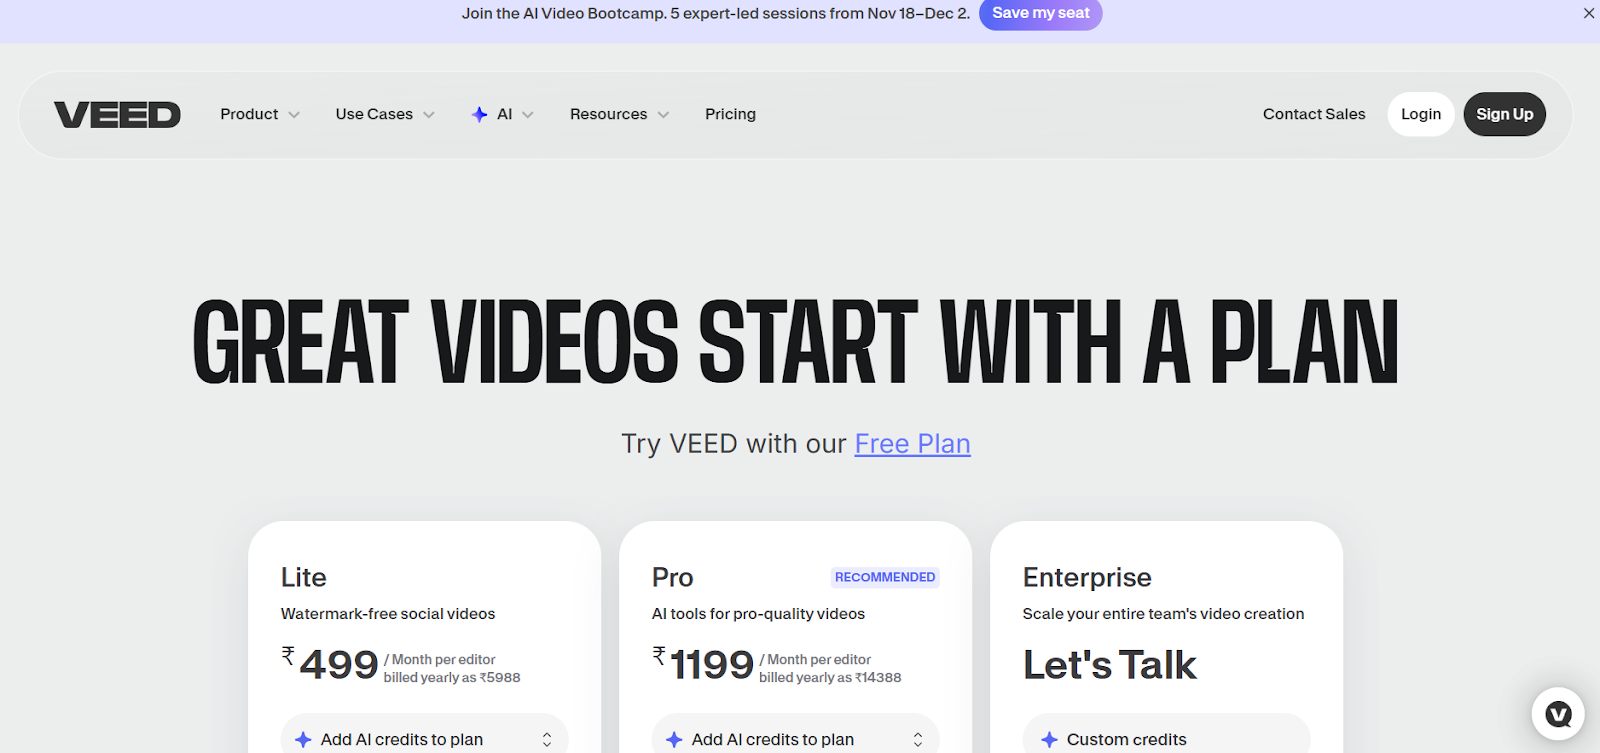Expand the Use Cases dropdown menu
The image size is (1600, 753).
click(385, 114)
